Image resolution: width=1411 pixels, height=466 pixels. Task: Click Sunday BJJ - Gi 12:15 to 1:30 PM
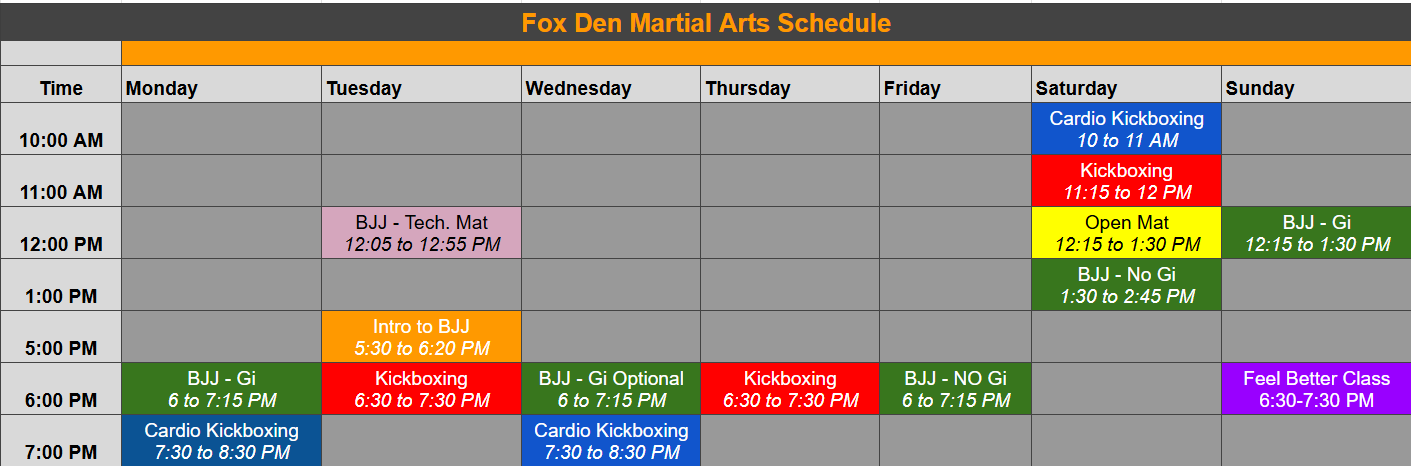coord(1316,233)
